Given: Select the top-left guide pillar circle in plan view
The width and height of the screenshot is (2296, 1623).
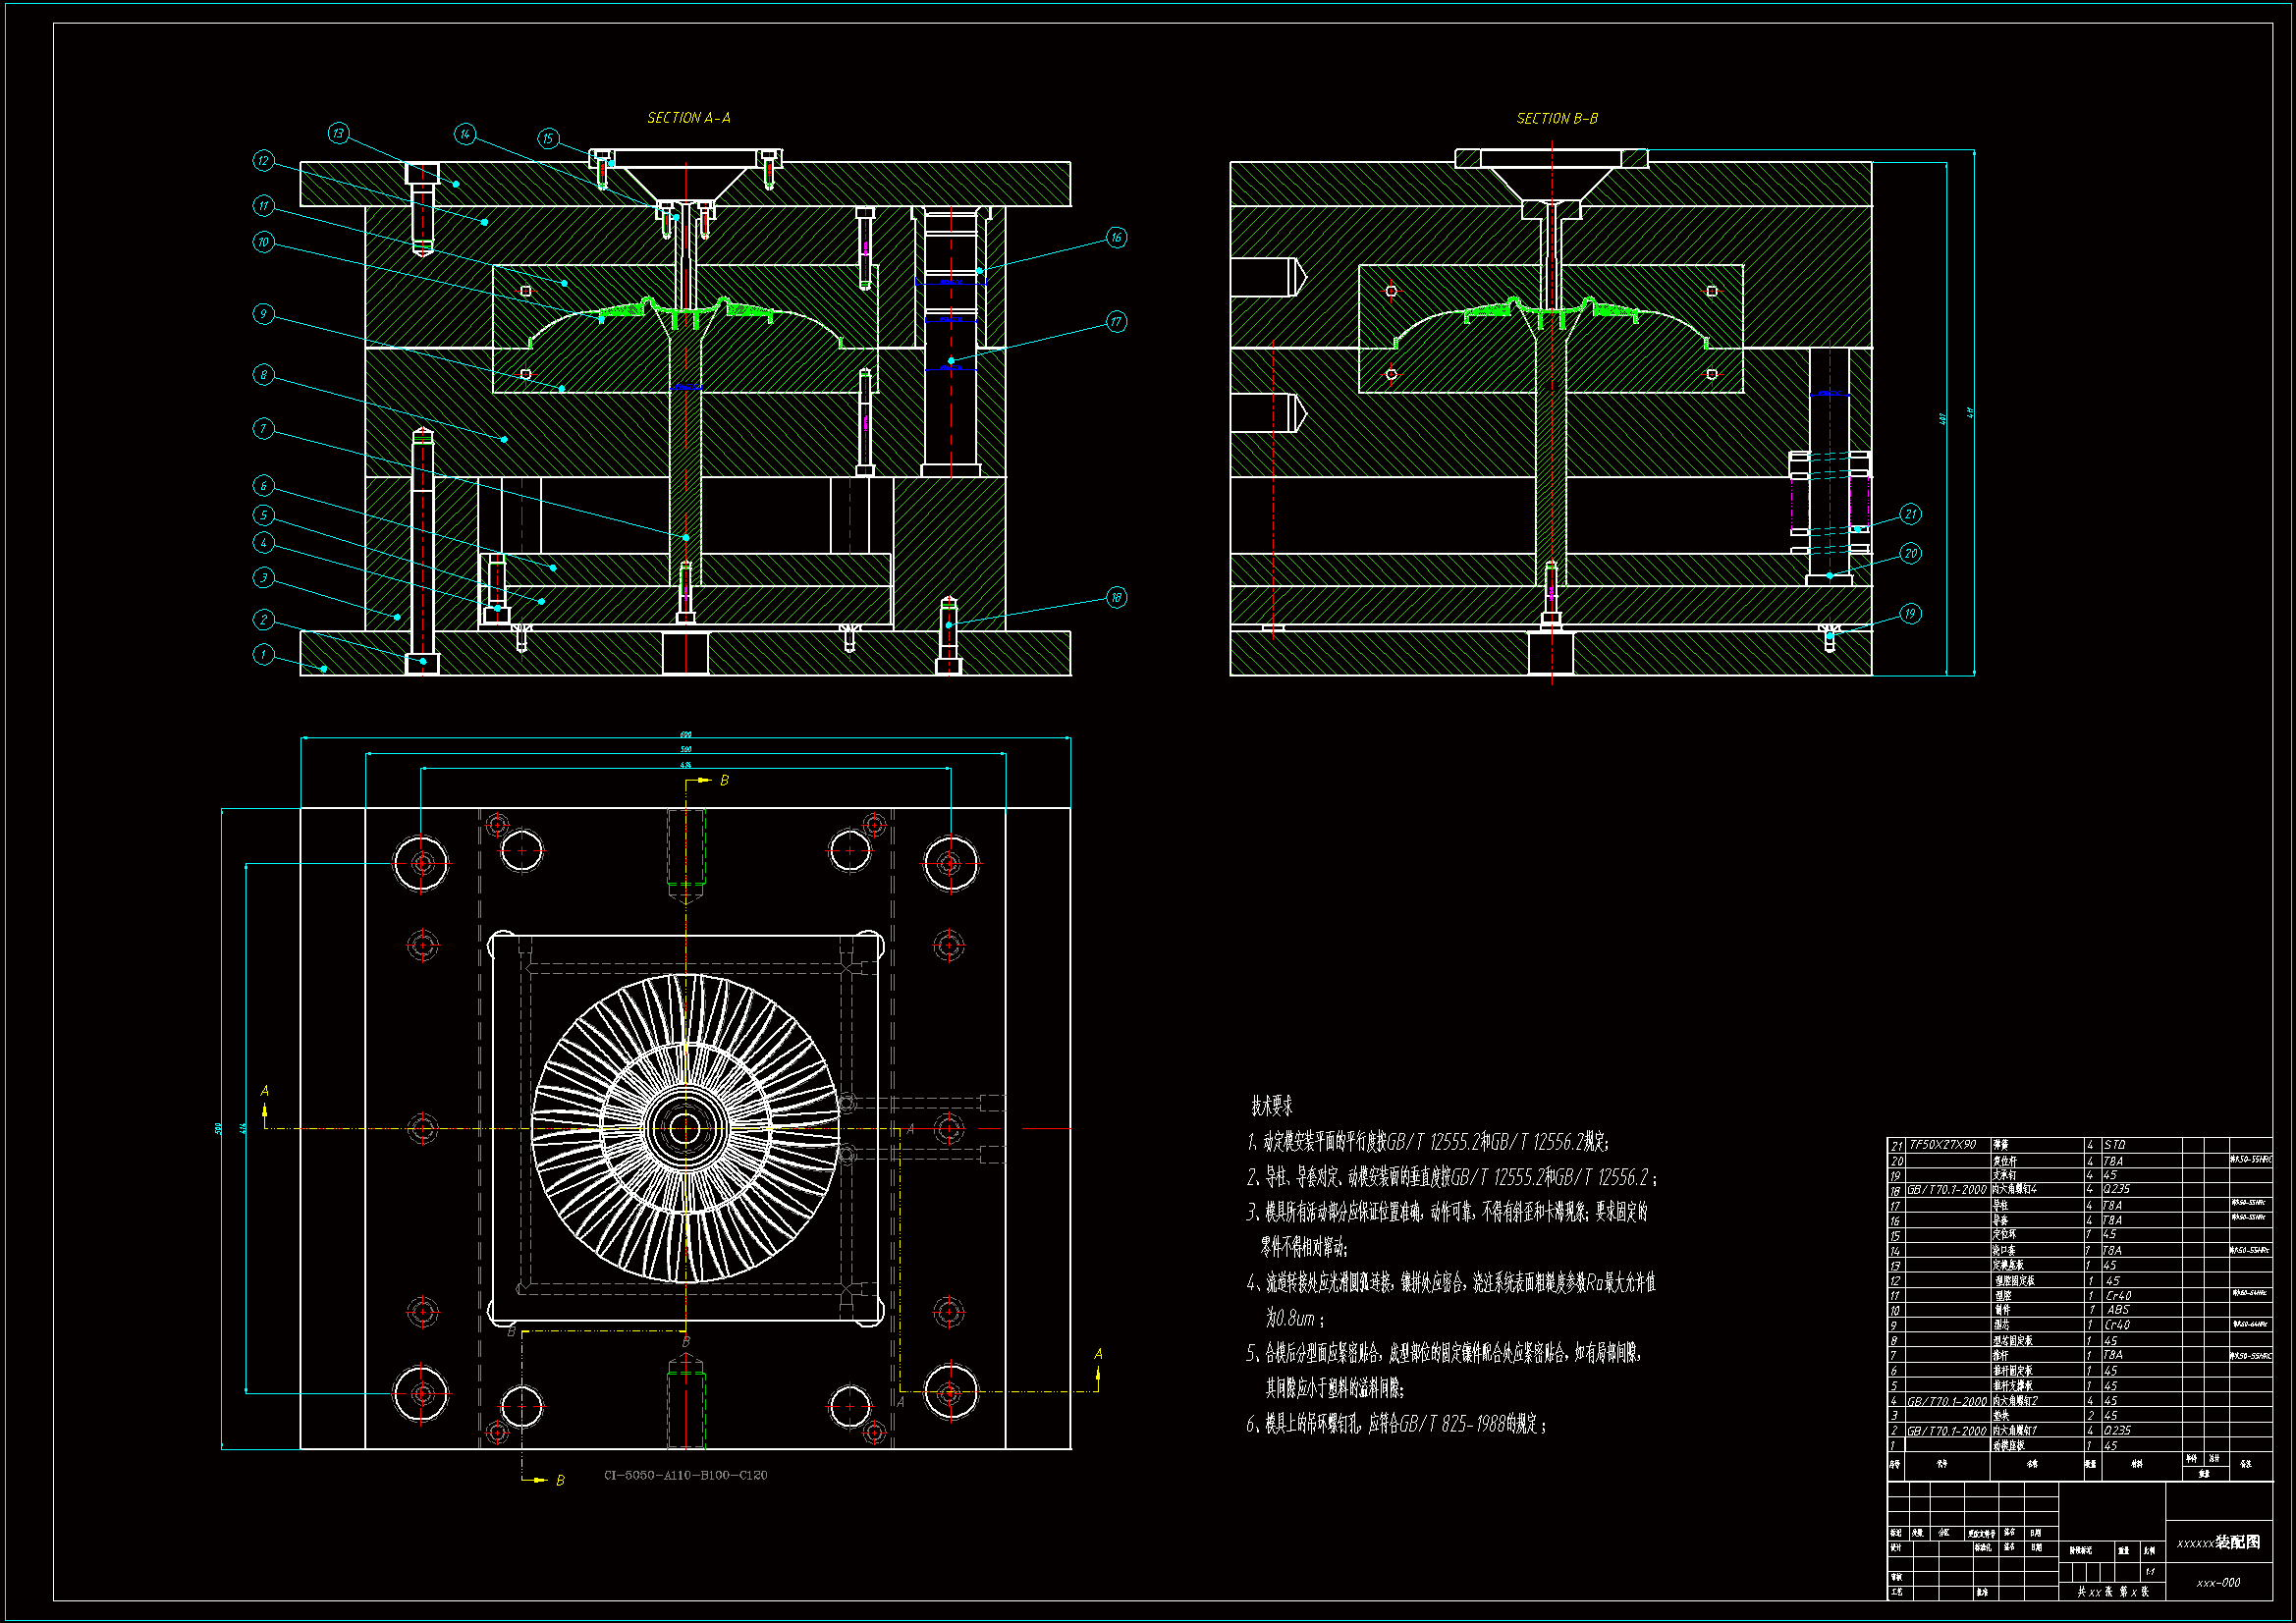Looking at the screenshot, I should [421, 862].
